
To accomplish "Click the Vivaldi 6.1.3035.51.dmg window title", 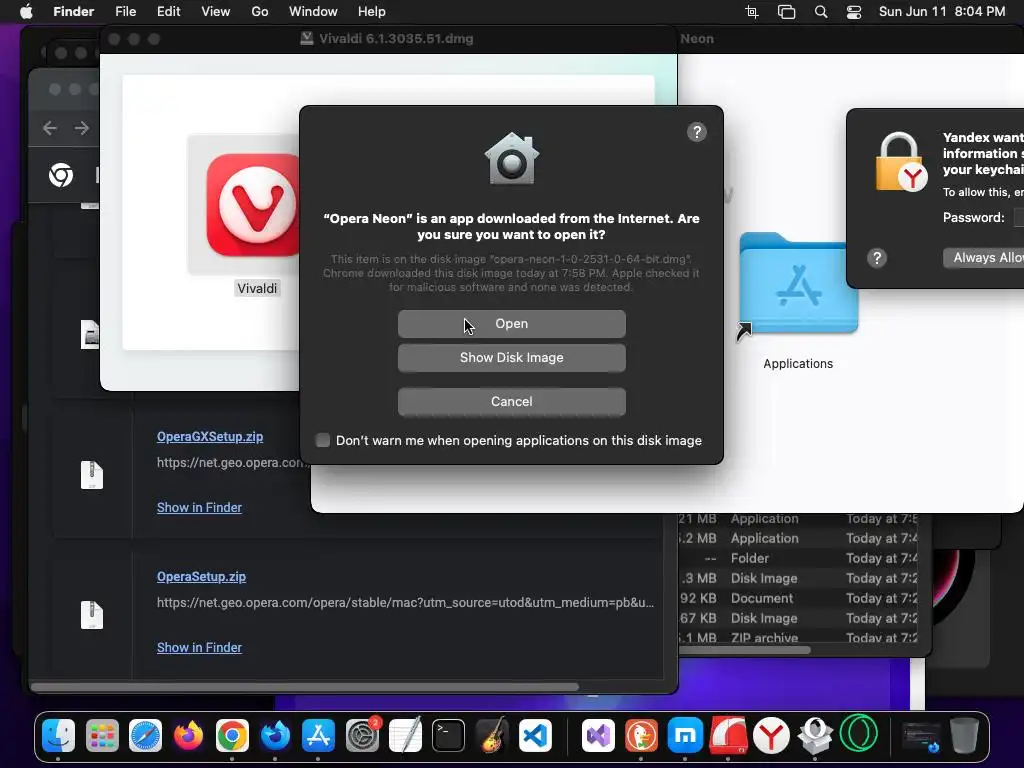I will pyautogui.click(x=396, y=39).
